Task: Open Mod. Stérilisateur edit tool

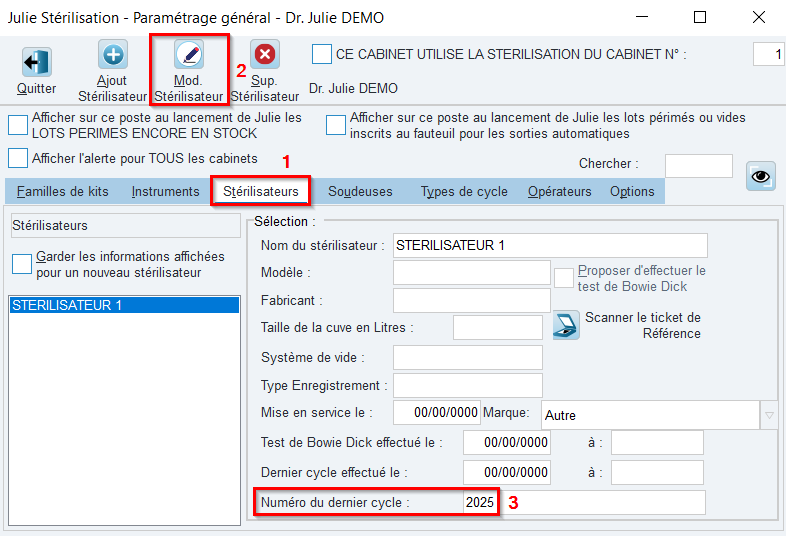Action: point(189,55)
